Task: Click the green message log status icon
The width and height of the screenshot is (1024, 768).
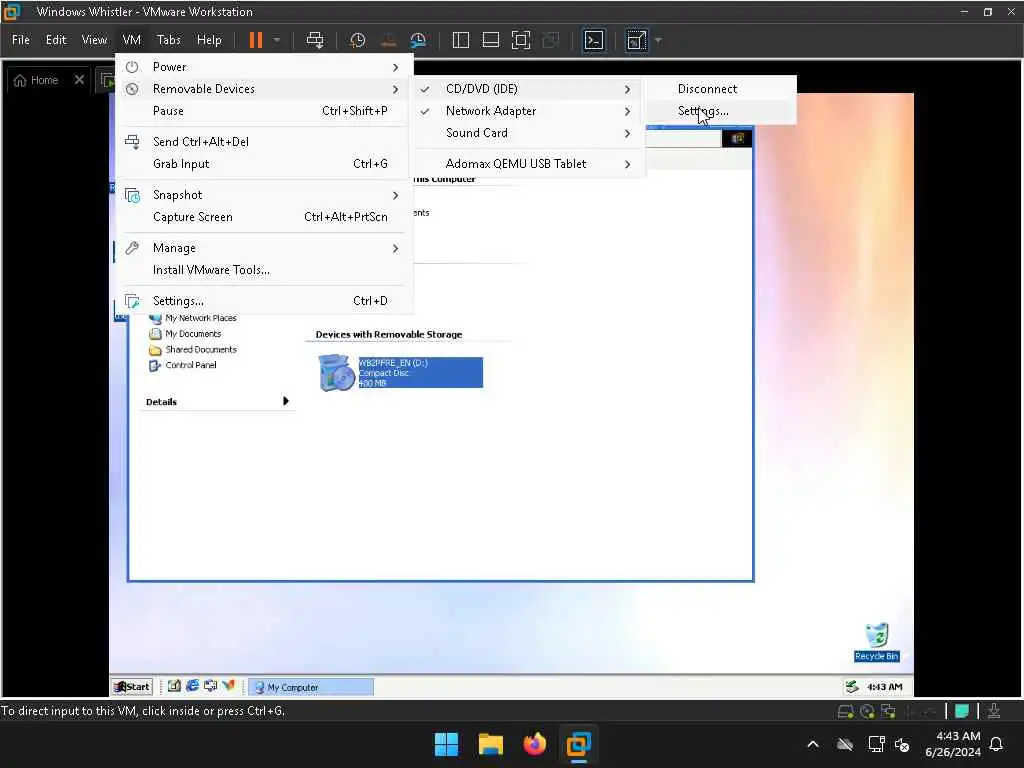Action: [x=962, y=711]
